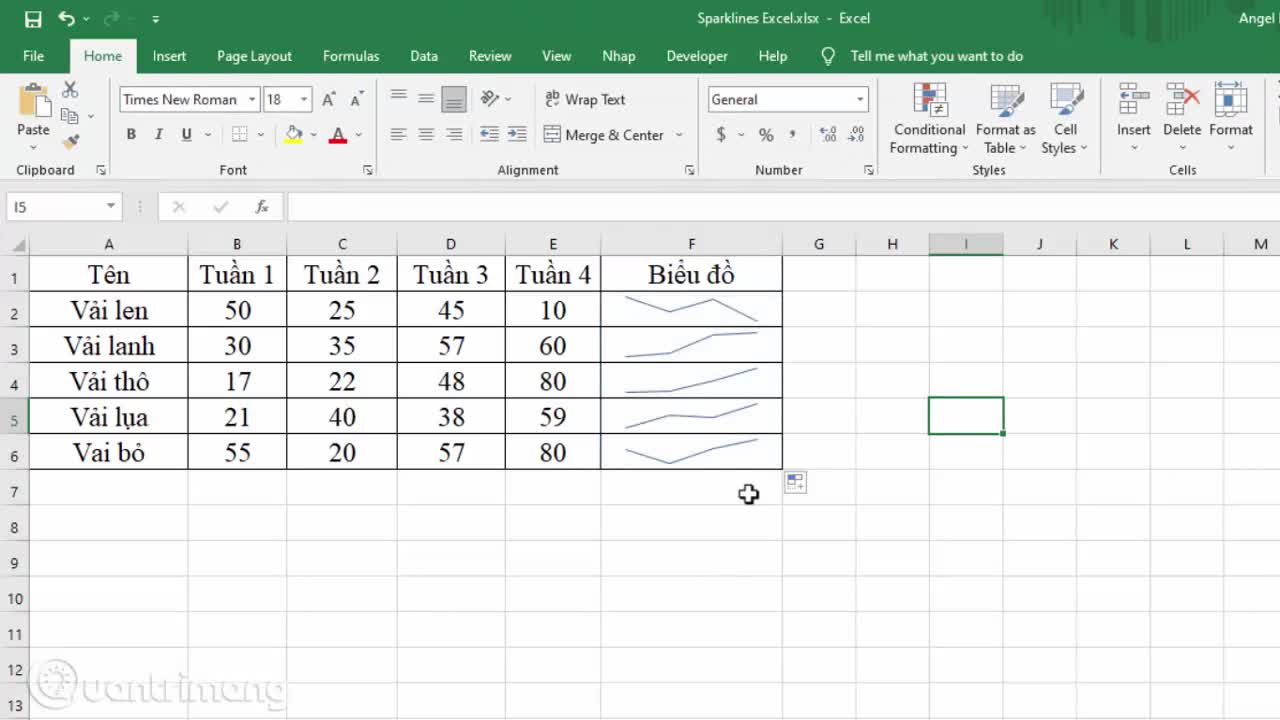Switch to the Insert tab
The height and width of the screenshot is (720, 1280).
coord(169,56)
